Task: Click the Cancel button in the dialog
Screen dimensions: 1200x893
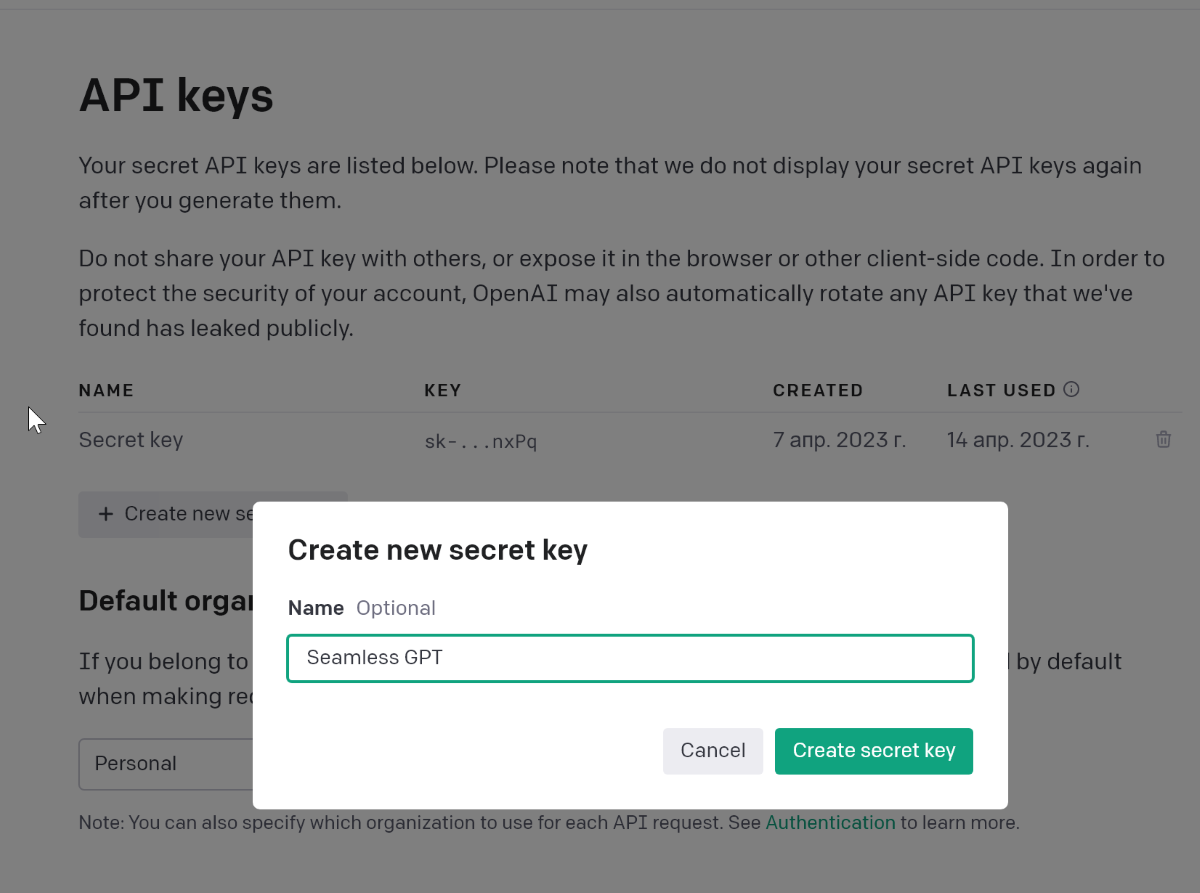Action: (x=713, y=751)
